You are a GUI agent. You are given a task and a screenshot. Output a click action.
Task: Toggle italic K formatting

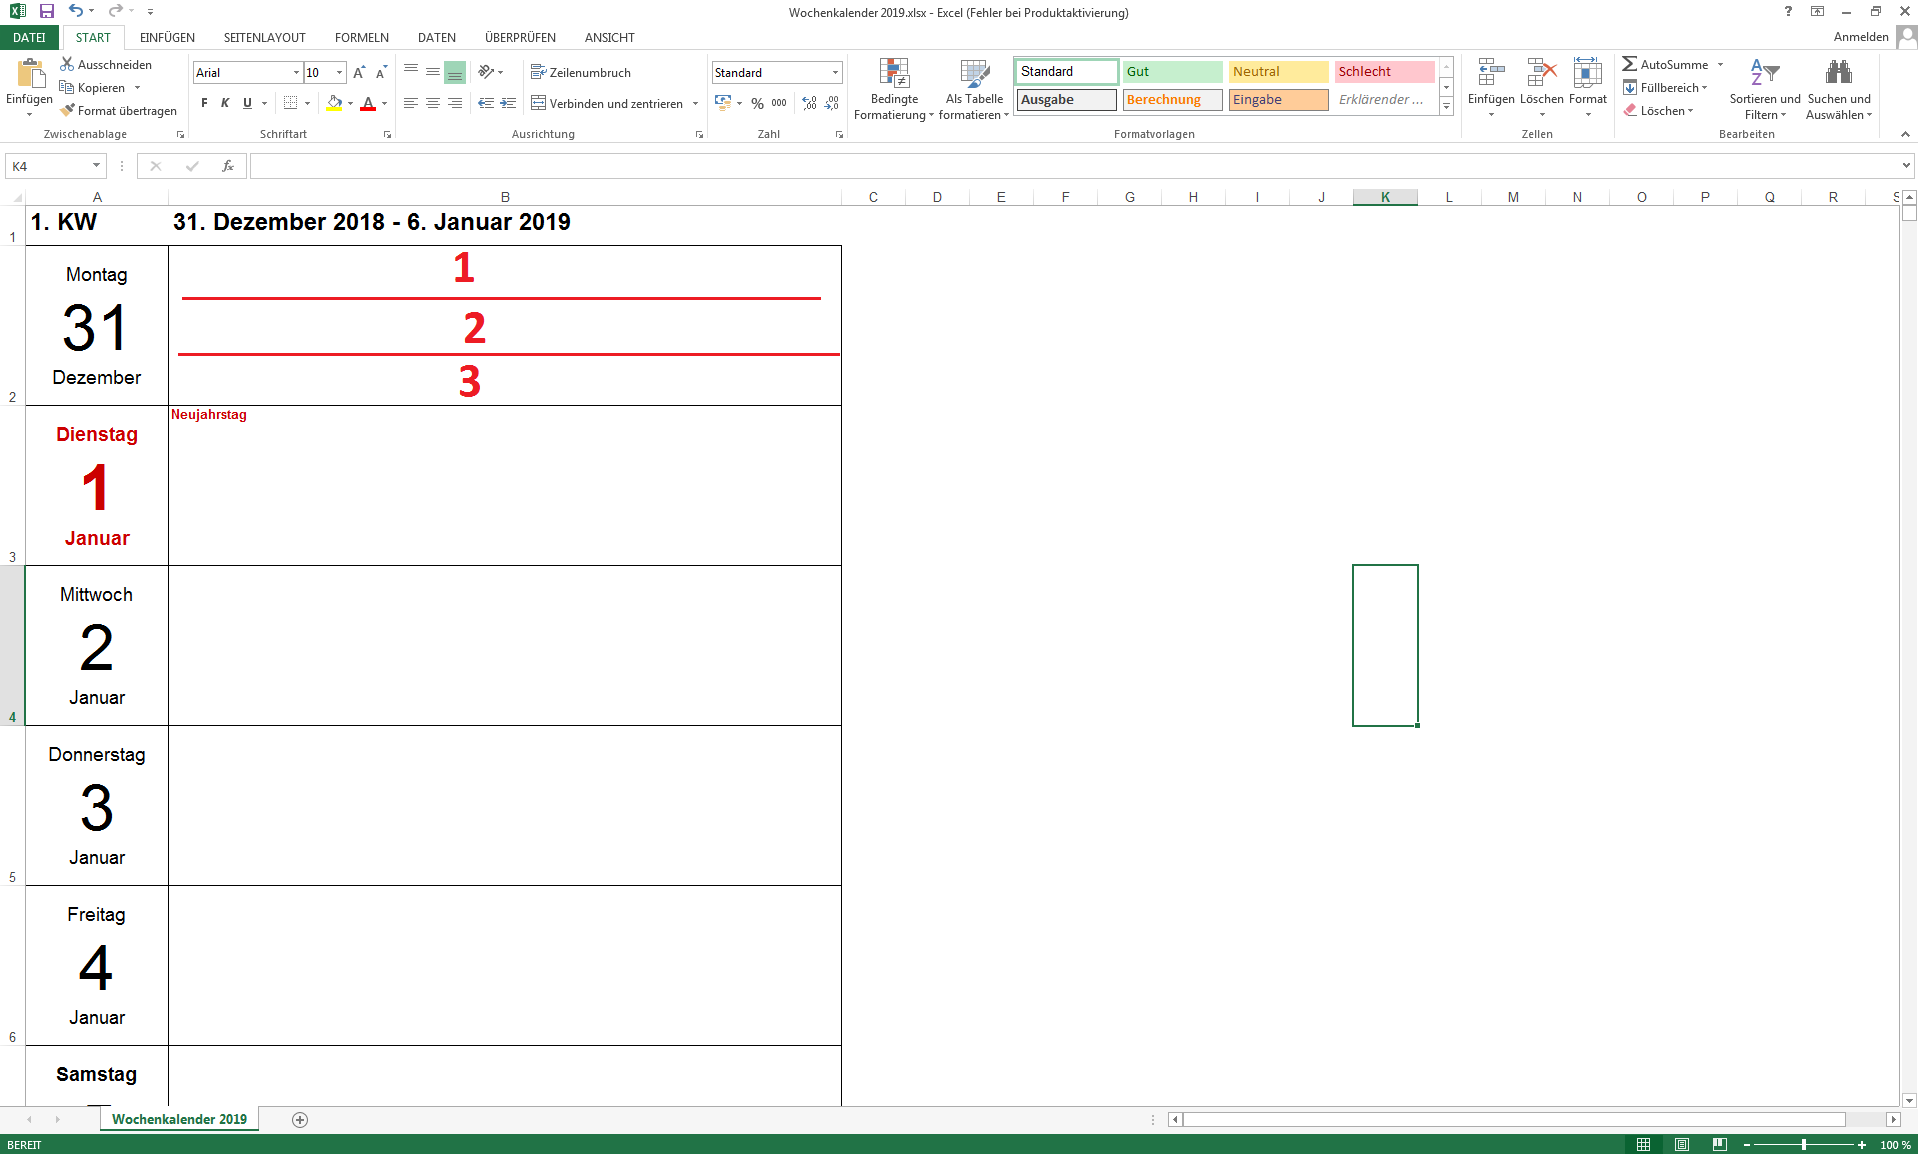pyautogui.click(x=225, y=103)
